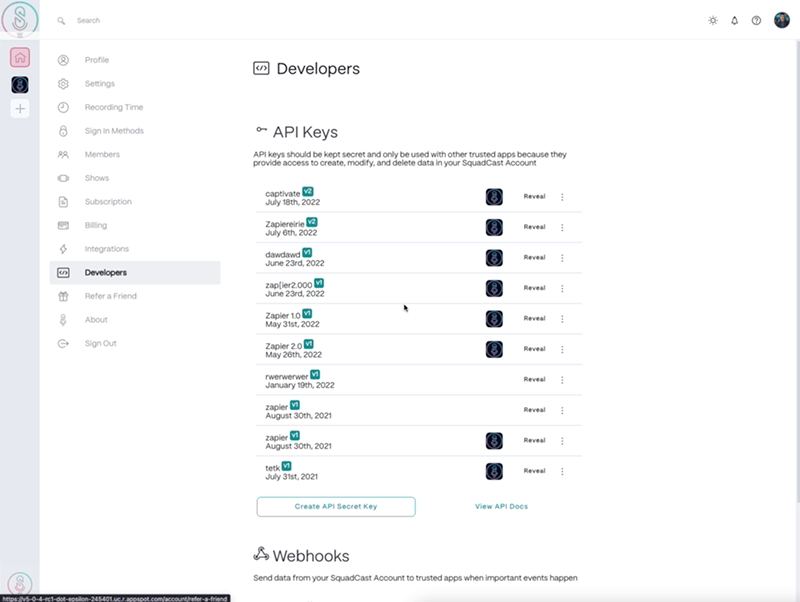Select the organization logo below Home
Viewport: 800px width, 602px height.
coord(20,85)
